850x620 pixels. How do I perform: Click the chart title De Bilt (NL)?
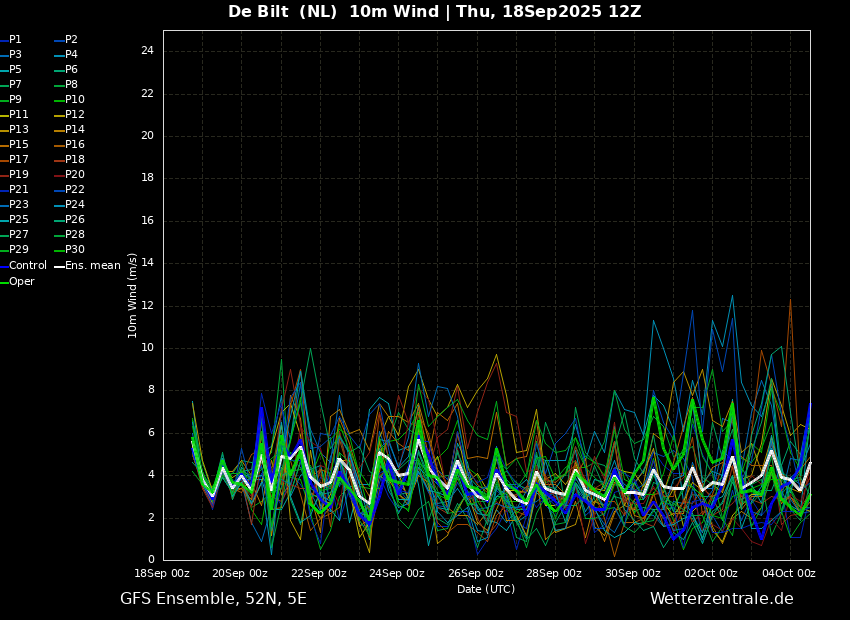(x=282, y=12)
